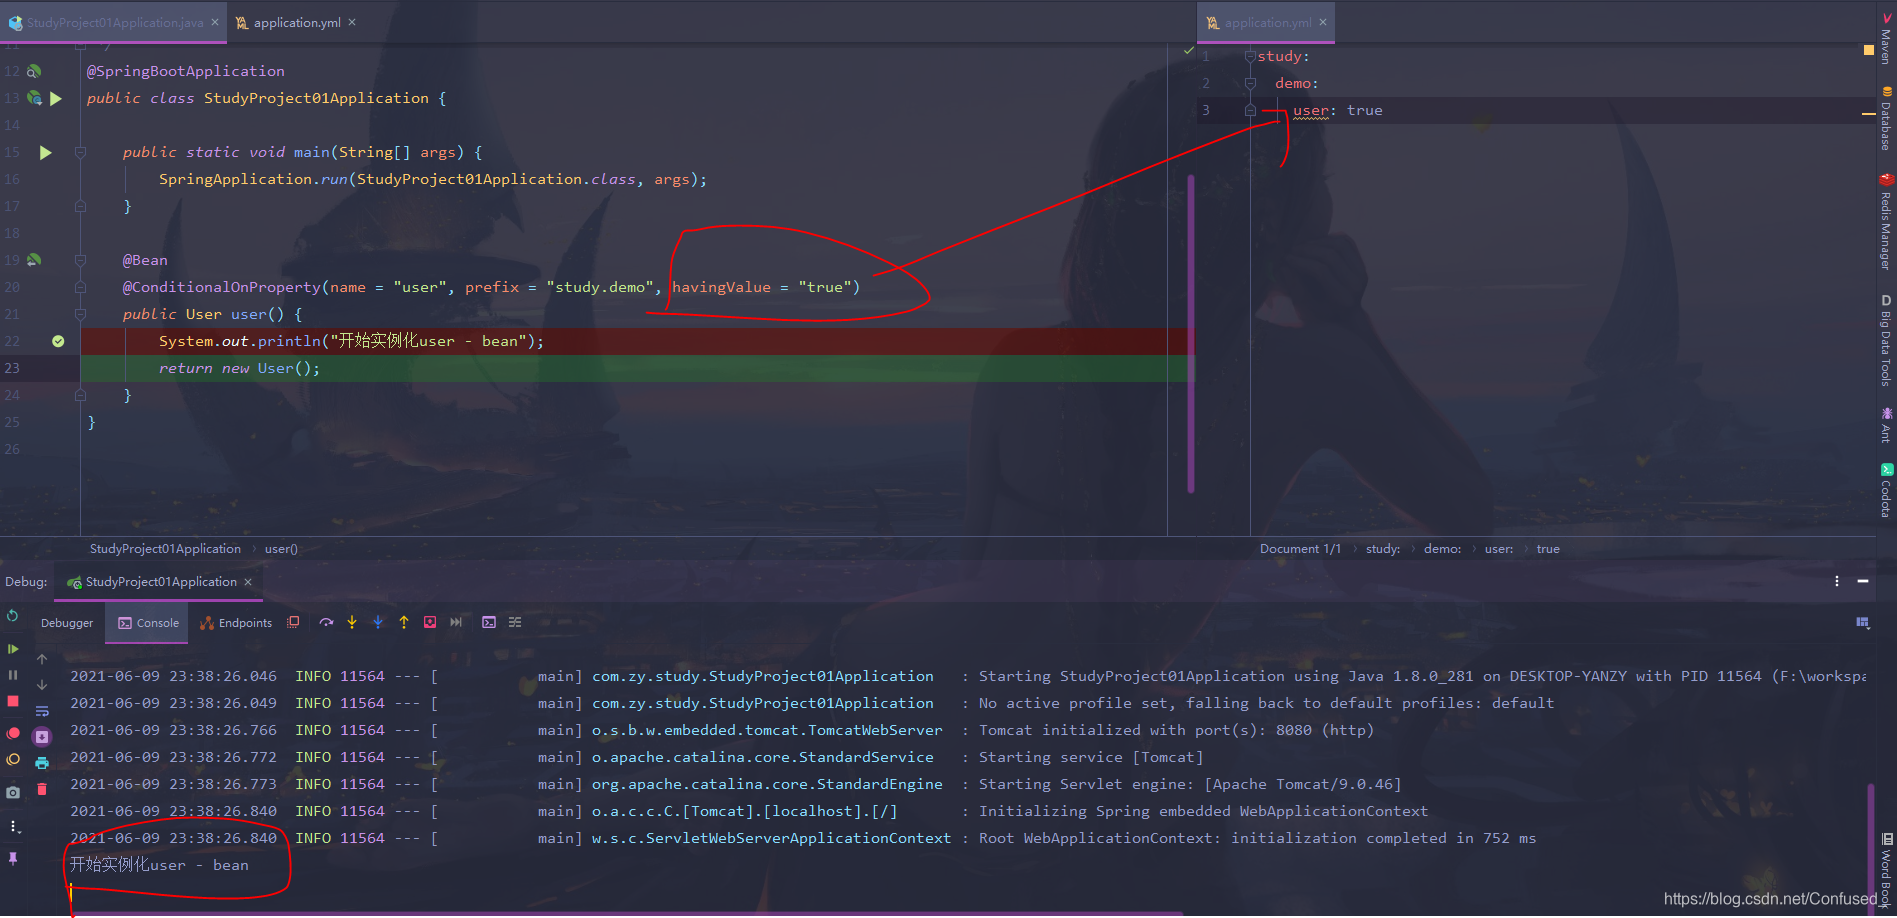1897x918 pixels.
Task: Collapse user() method fold on line 21
Action: [x=80, y=314]
